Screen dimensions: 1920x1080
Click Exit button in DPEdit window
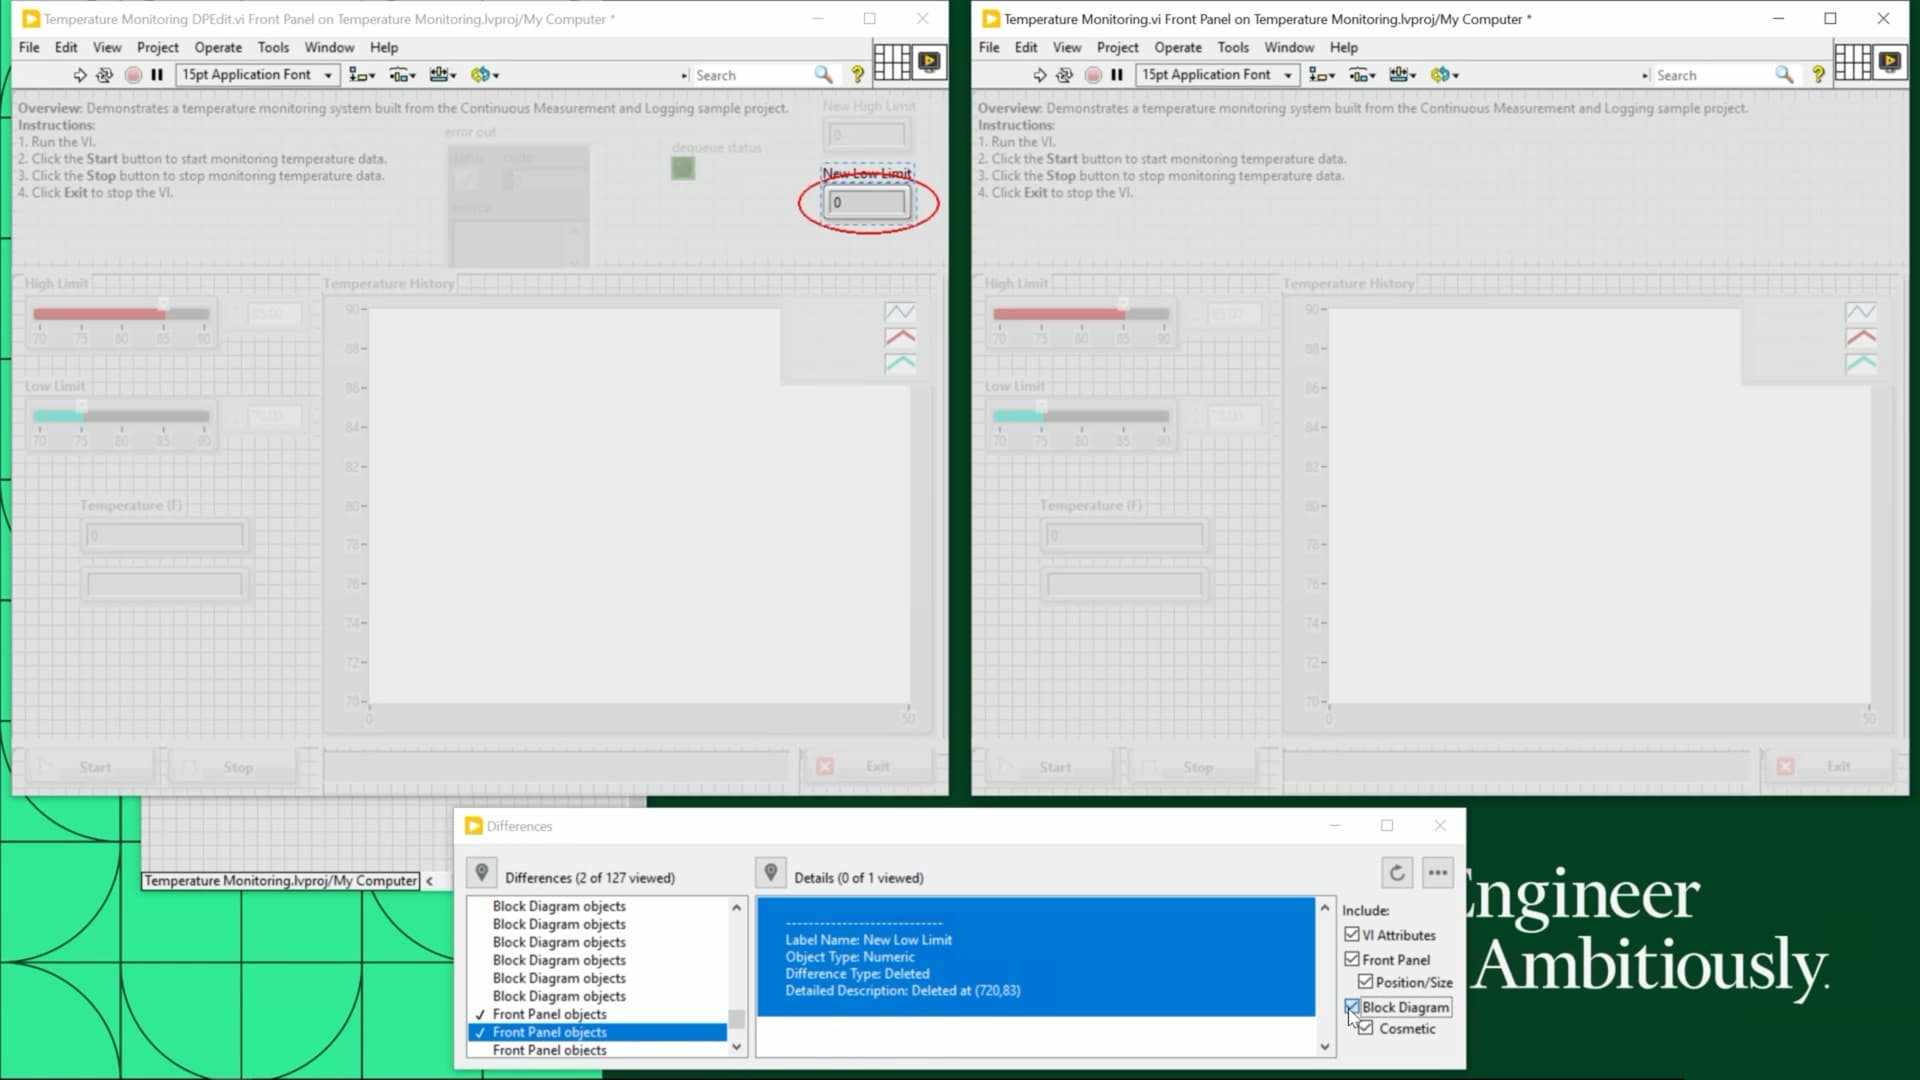868,767
